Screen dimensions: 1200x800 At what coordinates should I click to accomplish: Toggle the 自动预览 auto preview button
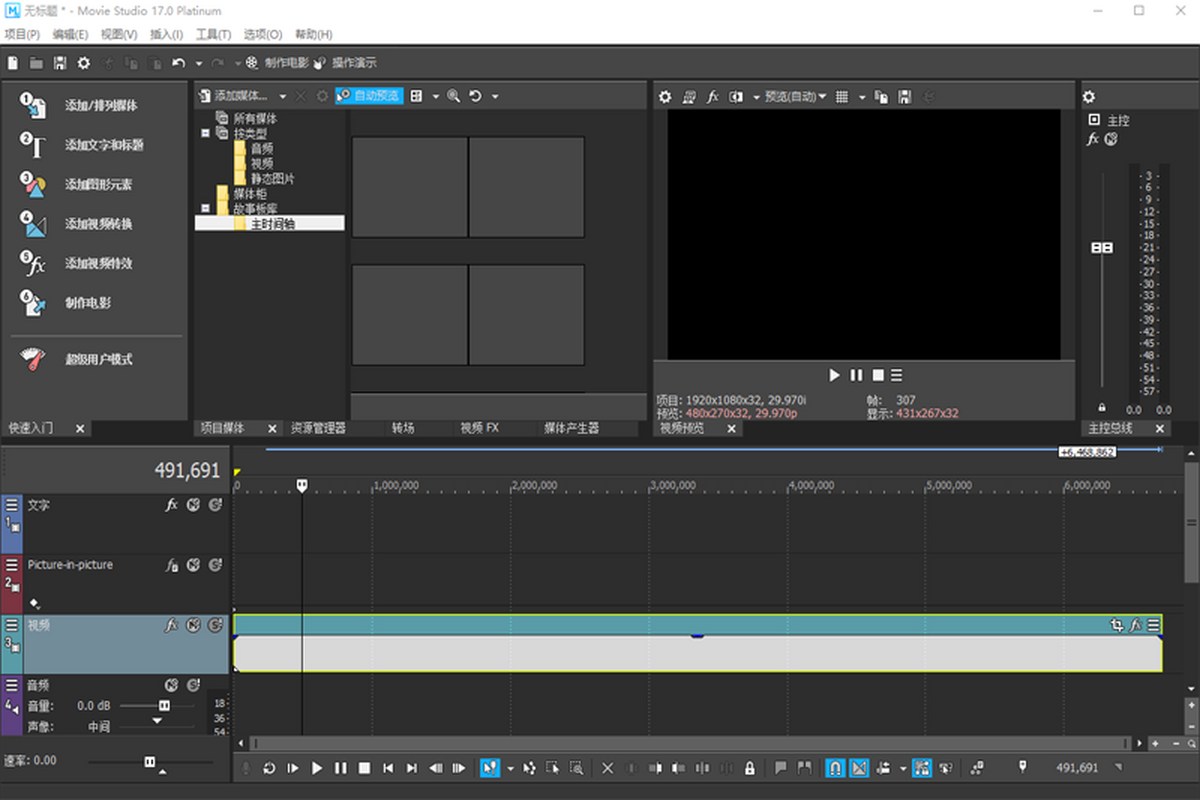369,96
